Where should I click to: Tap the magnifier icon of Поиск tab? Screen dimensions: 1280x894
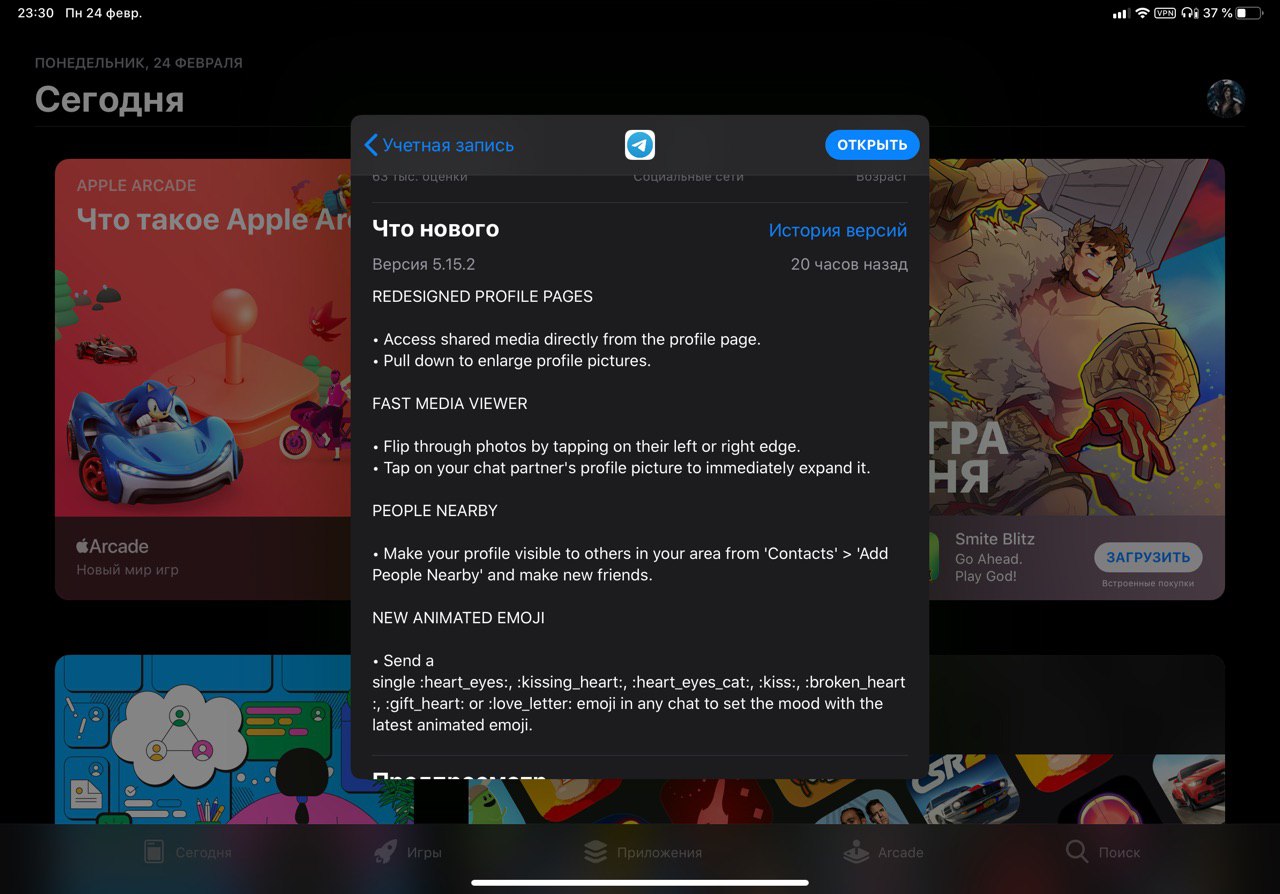(1077, 851)
